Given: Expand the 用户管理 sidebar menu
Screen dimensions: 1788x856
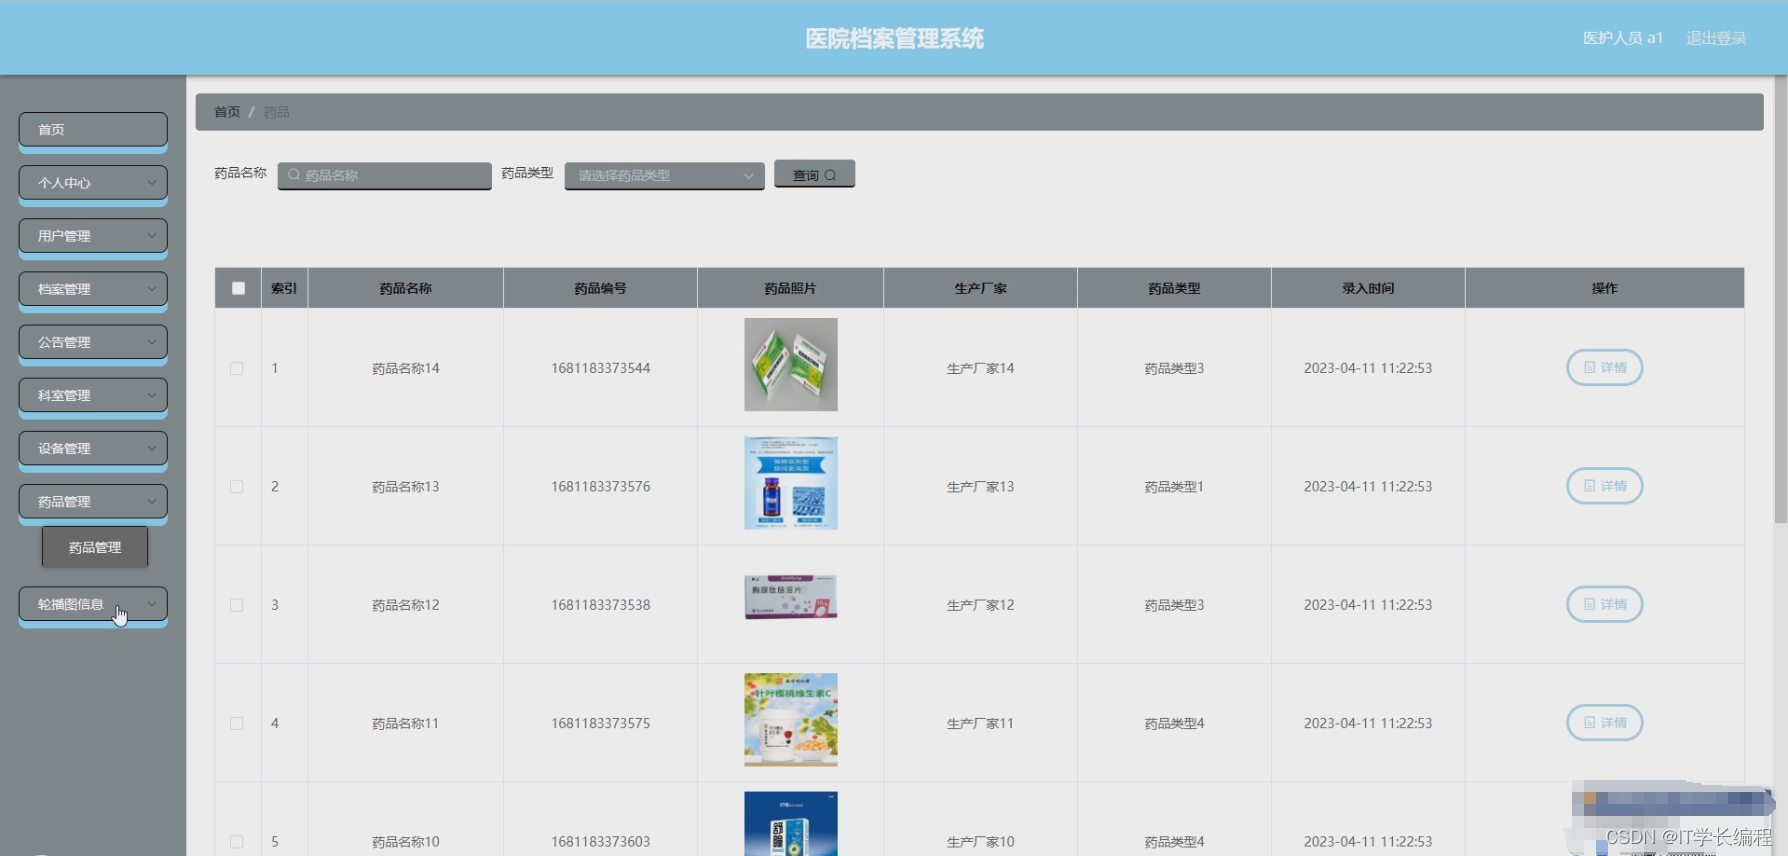Looking at the screenshot, I should point(93,235).
